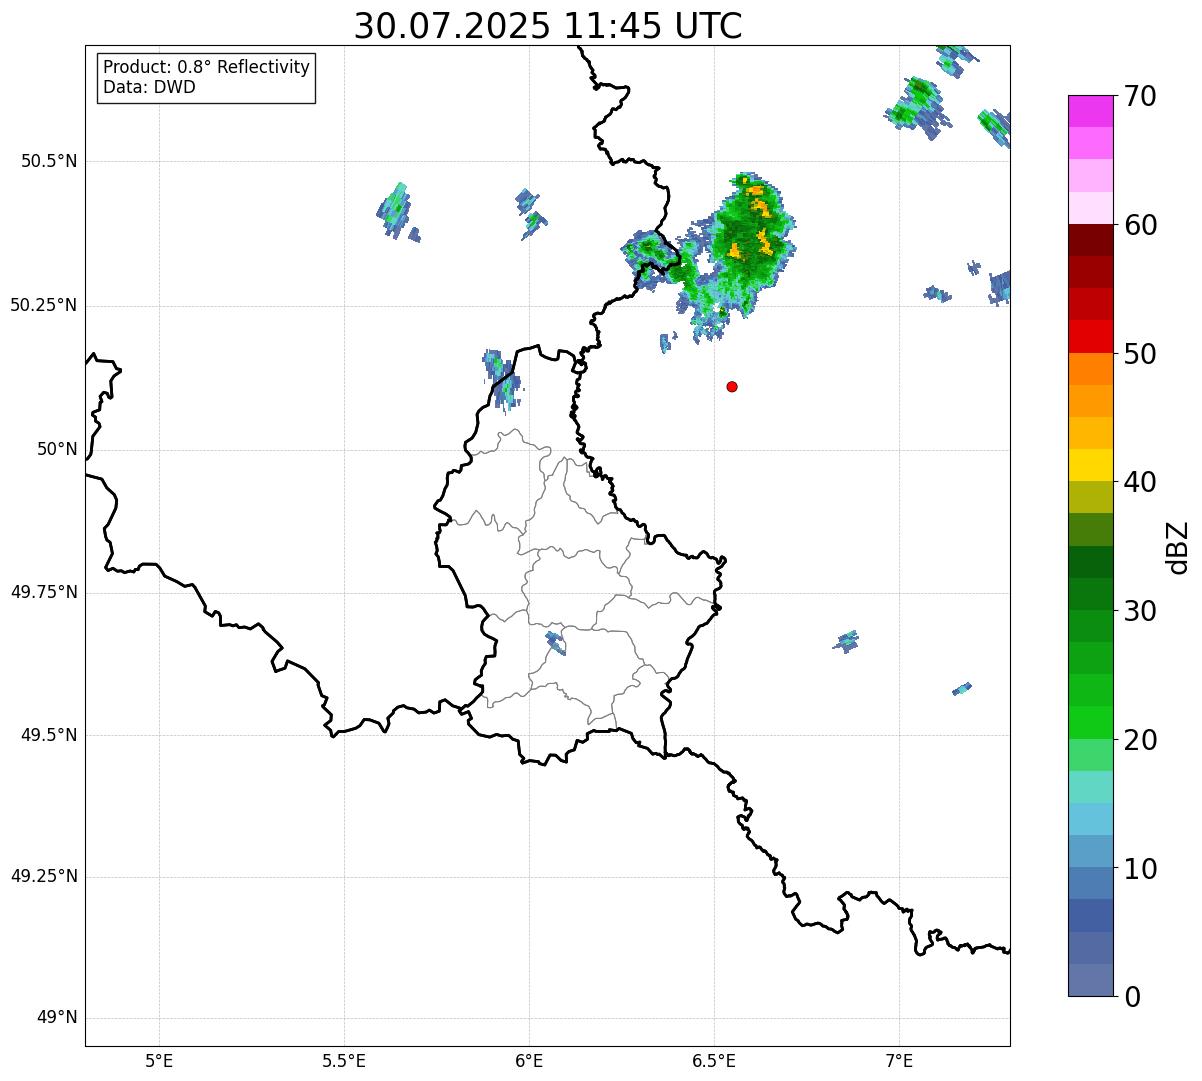Click the title "30.07.2025 11:45 UTC"
The width and height of the screenshot is (1202, 1081).
(x=548, y=26)
